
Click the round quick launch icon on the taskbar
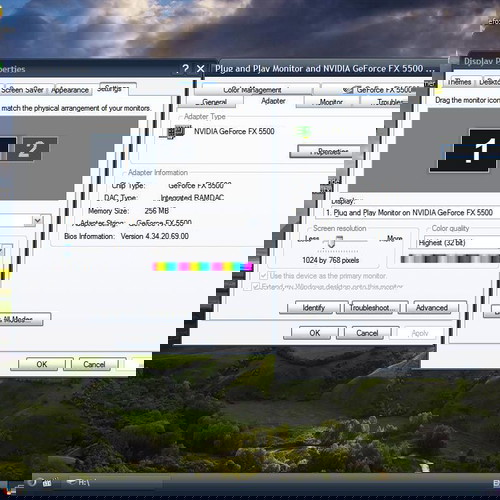pyautogui.click(x=32, y=483)
